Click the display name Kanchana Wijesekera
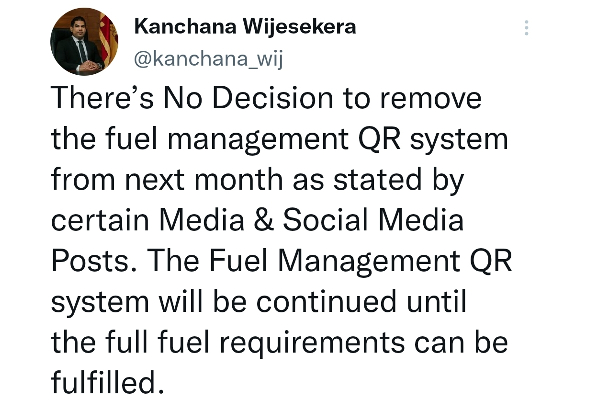Image resolution: width=600 pixels, height=400 pixels. click(245, 27)
